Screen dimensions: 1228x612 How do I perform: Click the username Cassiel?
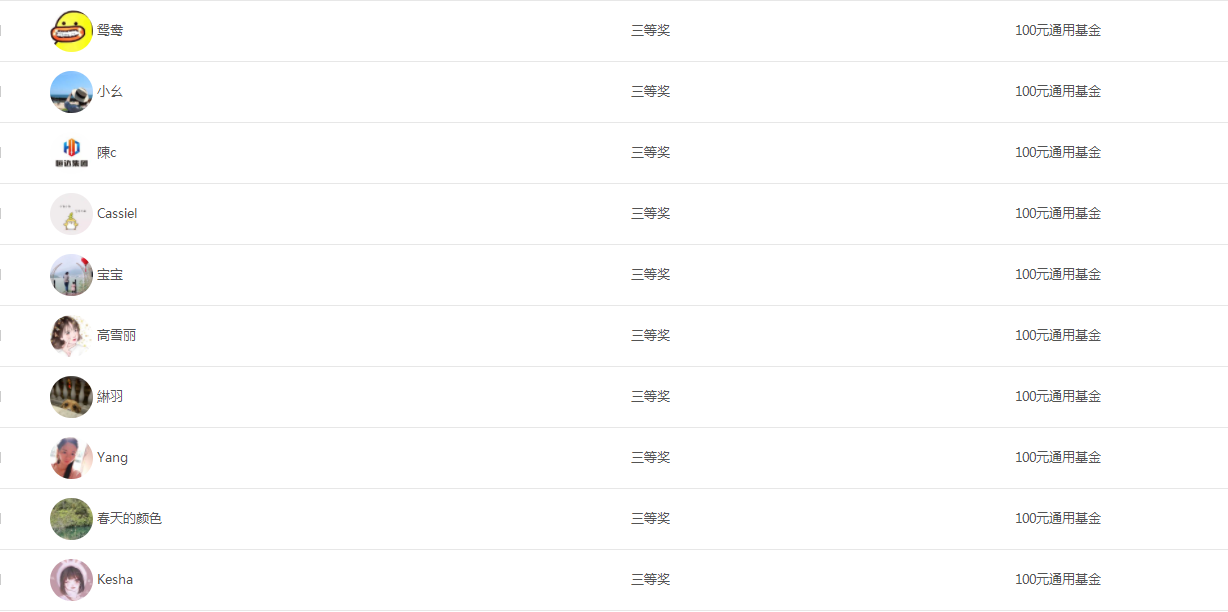117,214
